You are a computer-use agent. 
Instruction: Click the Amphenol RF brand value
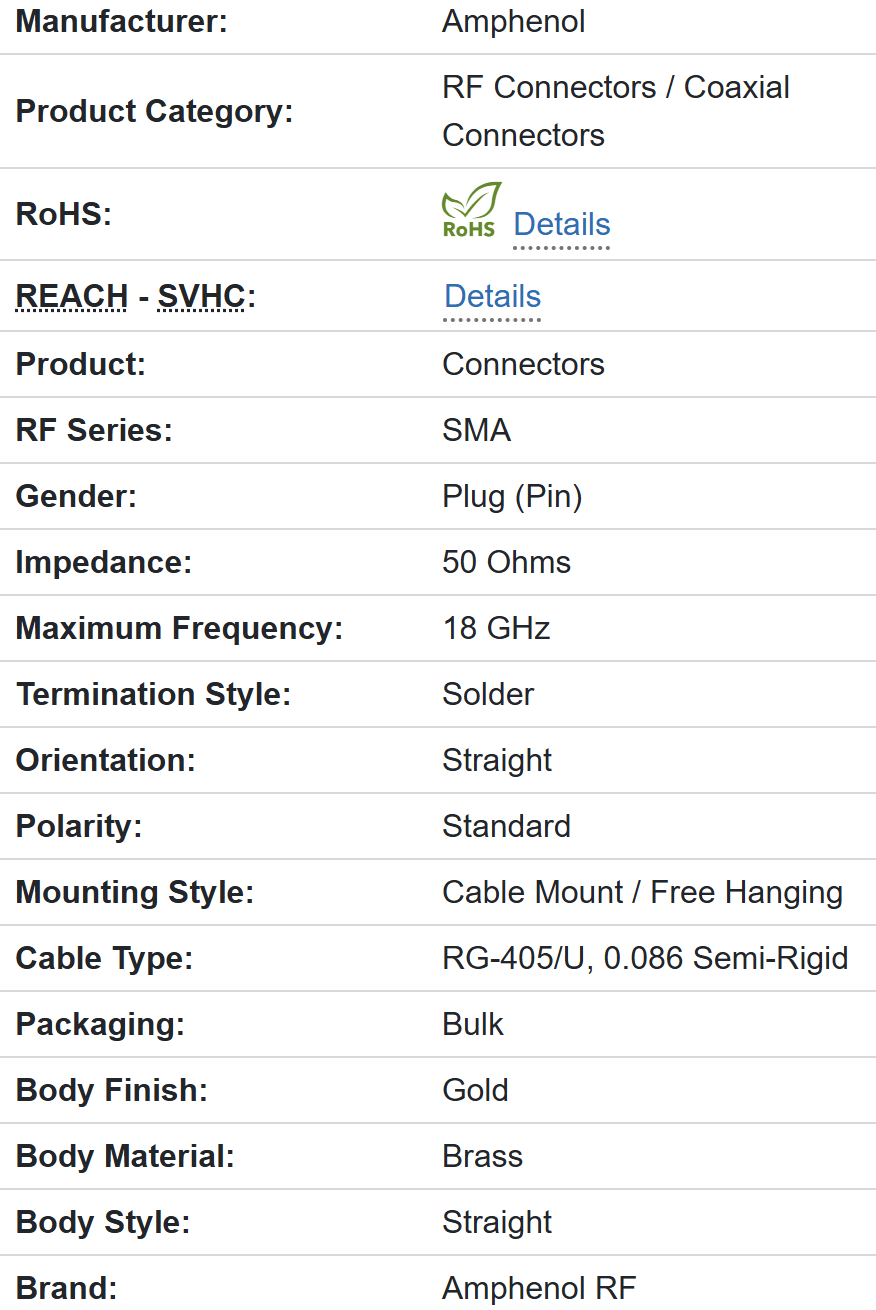tap(539, 1288)
